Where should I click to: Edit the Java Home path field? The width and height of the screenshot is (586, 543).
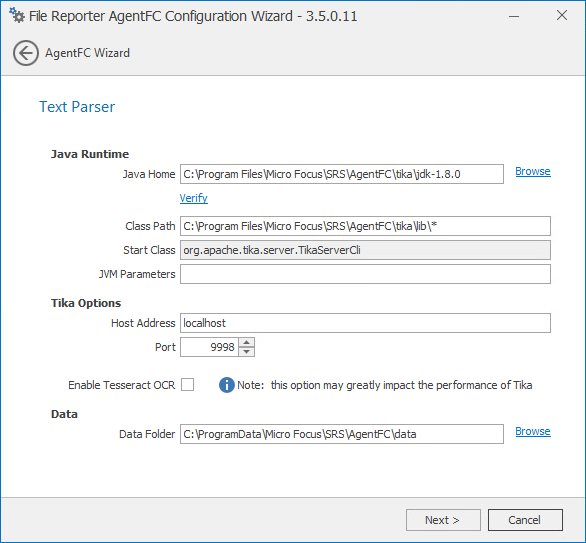tap(342, 174)
